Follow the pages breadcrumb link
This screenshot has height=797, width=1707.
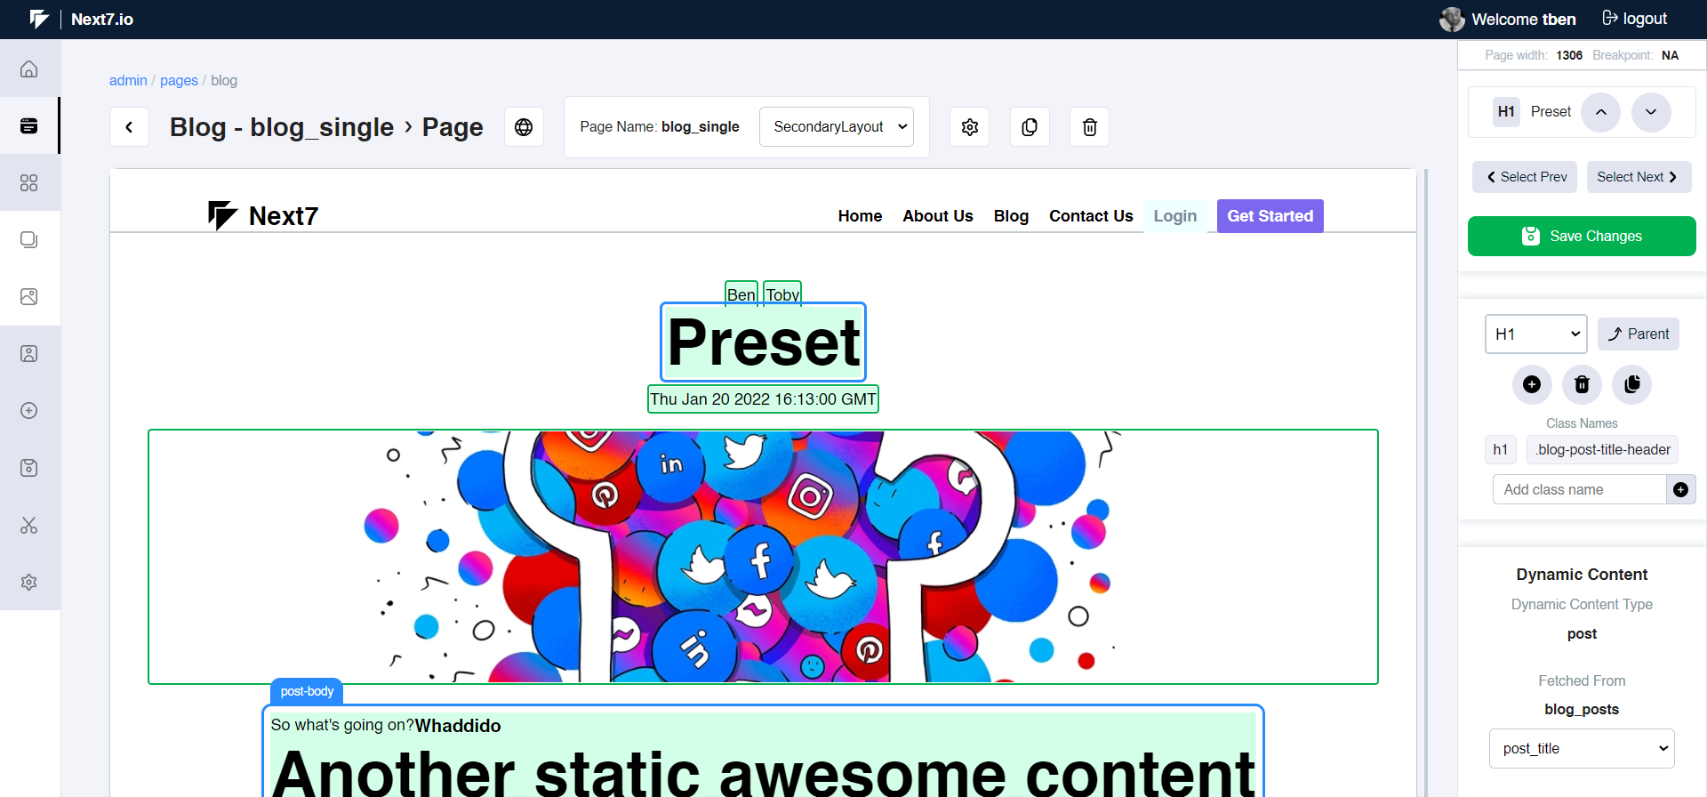[179, 80]
